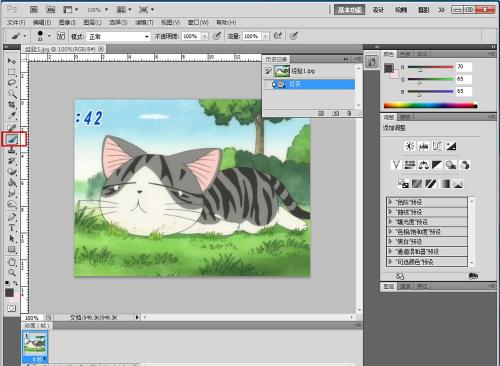This screenshot has height=366, width=500.
Task: Add a Color Balance adjustment
Action: point(424,165)
